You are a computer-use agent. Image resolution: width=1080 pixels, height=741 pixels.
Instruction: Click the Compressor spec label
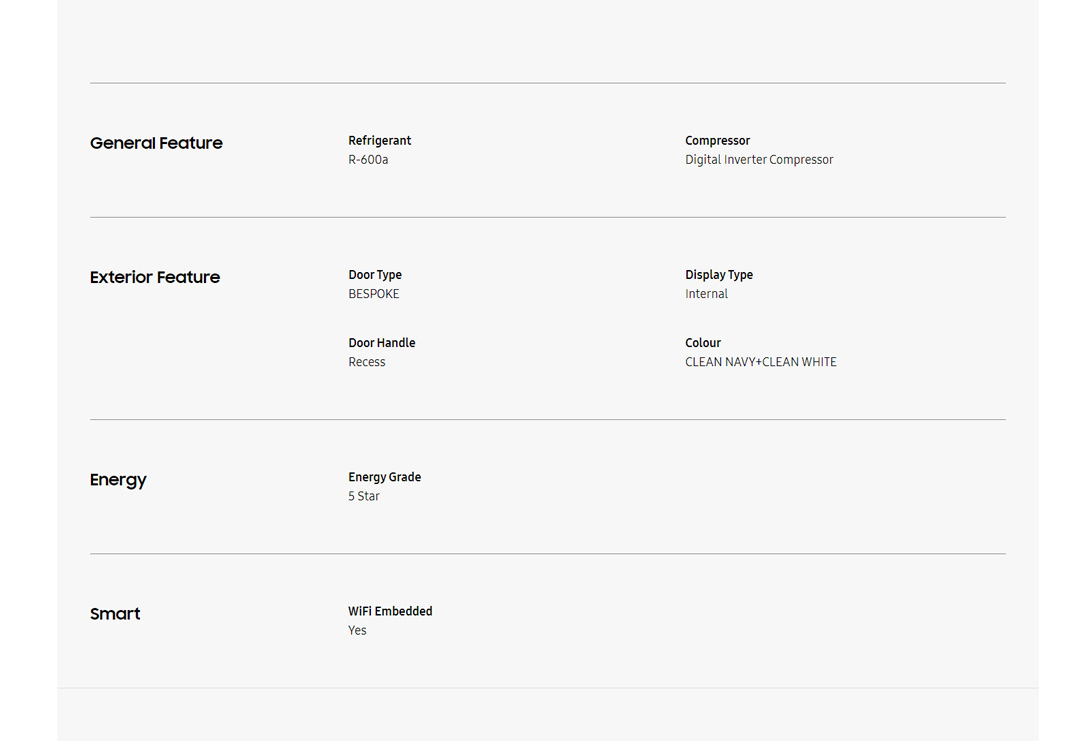[717, 141]
